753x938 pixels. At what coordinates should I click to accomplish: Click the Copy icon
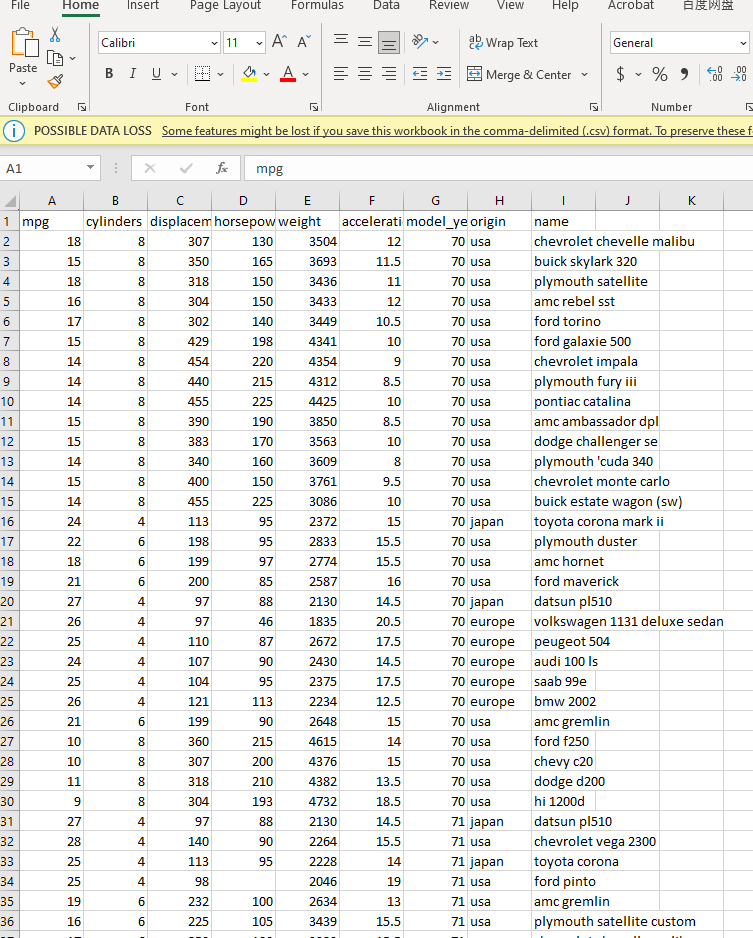55,59
